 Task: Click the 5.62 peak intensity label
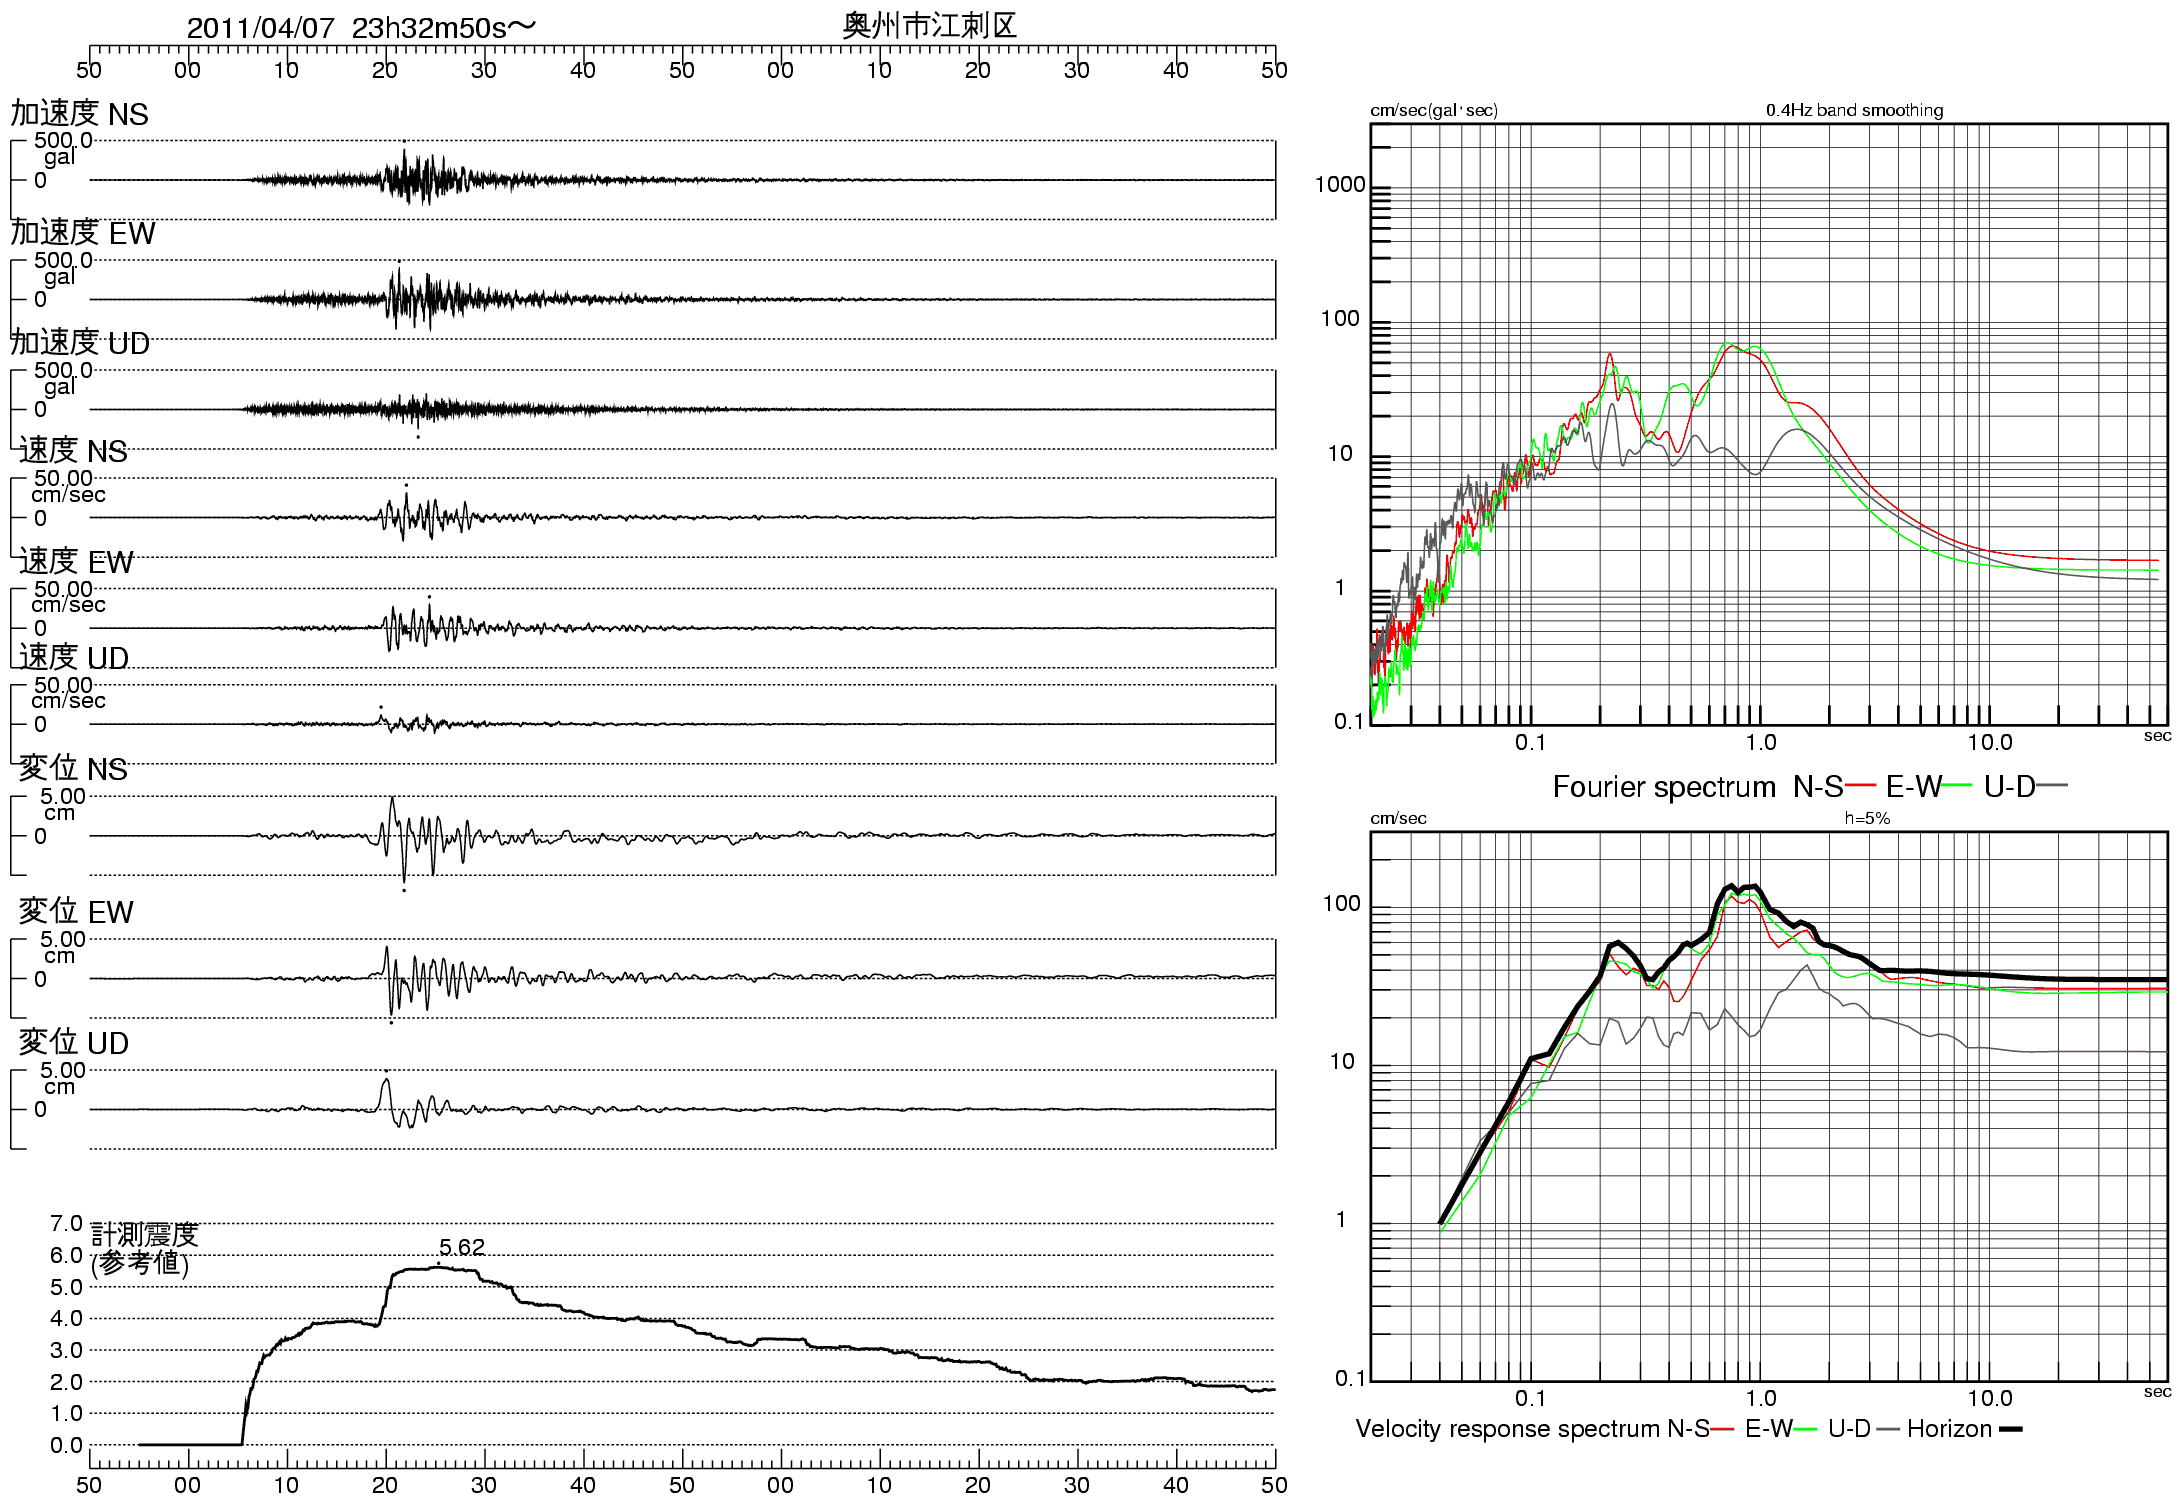point(461,1247)
